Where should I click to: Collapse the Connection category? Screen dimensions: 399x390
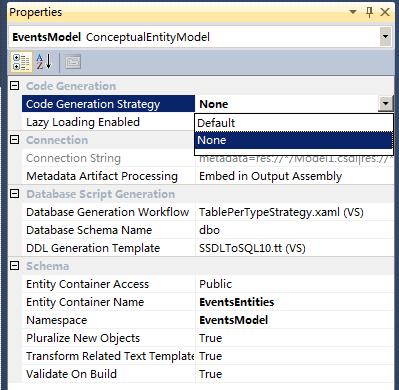coord(14,140)
